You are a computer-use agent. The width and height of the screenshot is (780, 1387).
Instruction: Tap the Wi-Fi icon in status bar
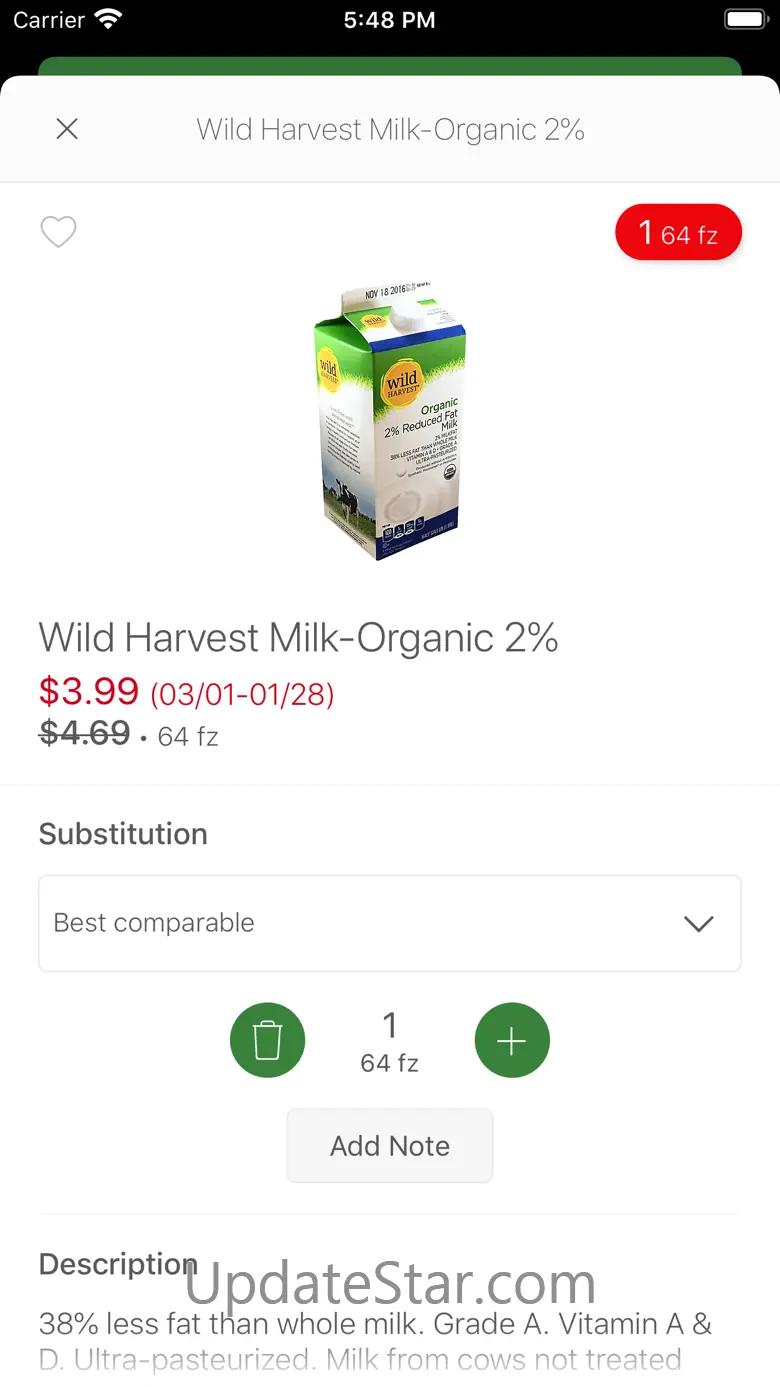pyautogui.click(x=107, y=19)
